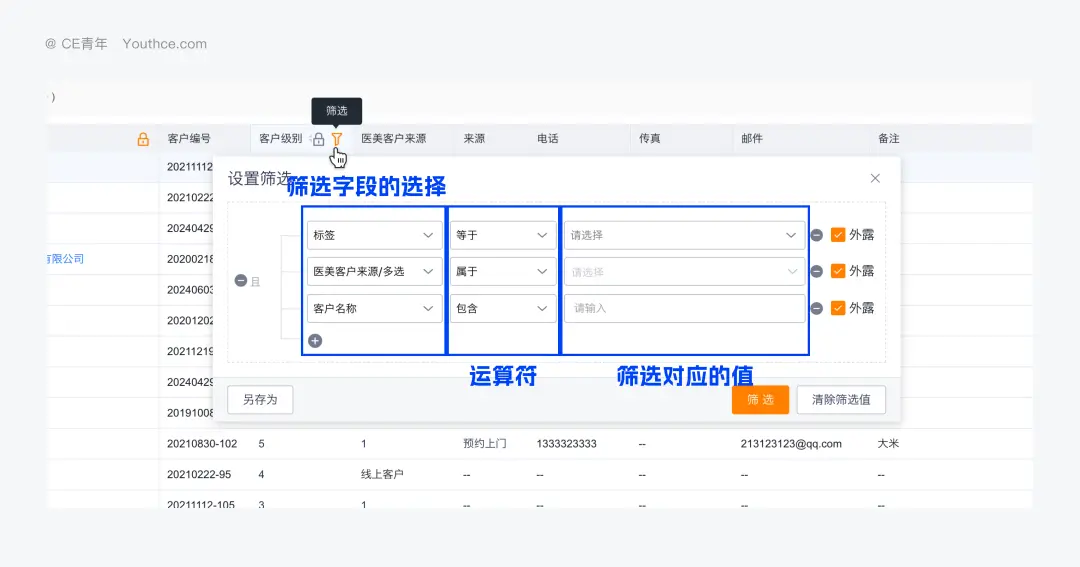1080x567 pixels.
Task: Open the 标签 field dropdown
Action: pos(374,235)
